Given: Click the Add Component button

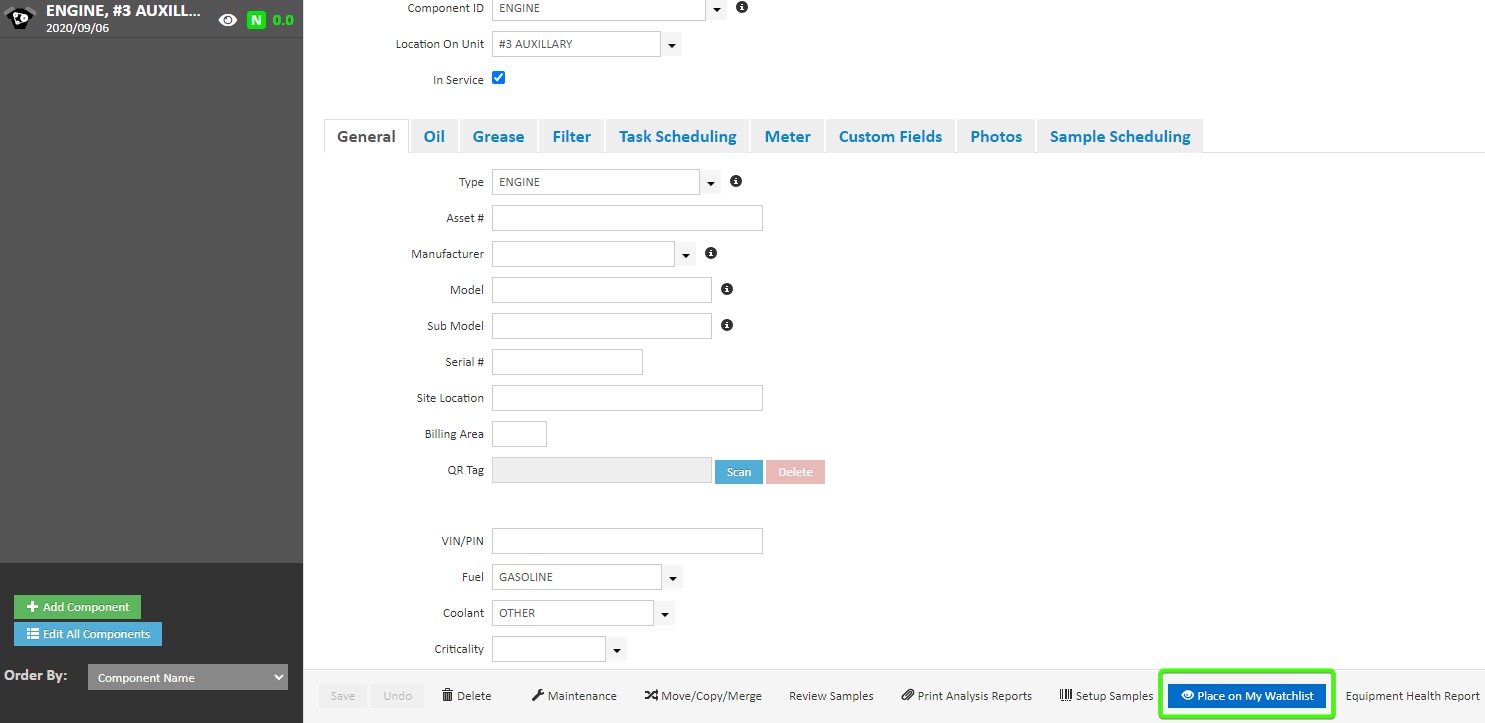Looking at the screenshot, I should tap(78, 607).
